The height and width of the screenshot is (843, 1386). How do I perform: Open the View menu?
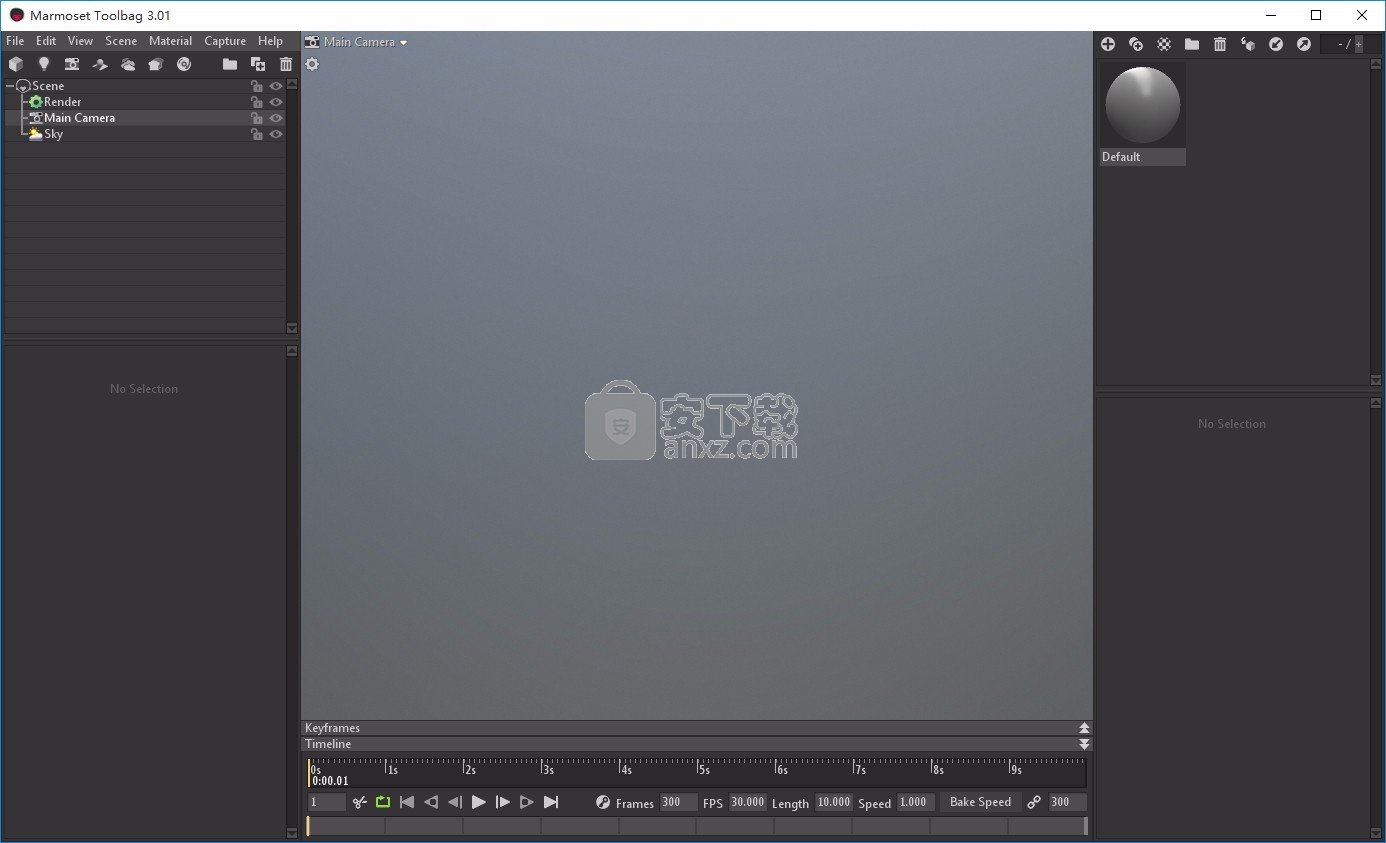click(80, 41)
